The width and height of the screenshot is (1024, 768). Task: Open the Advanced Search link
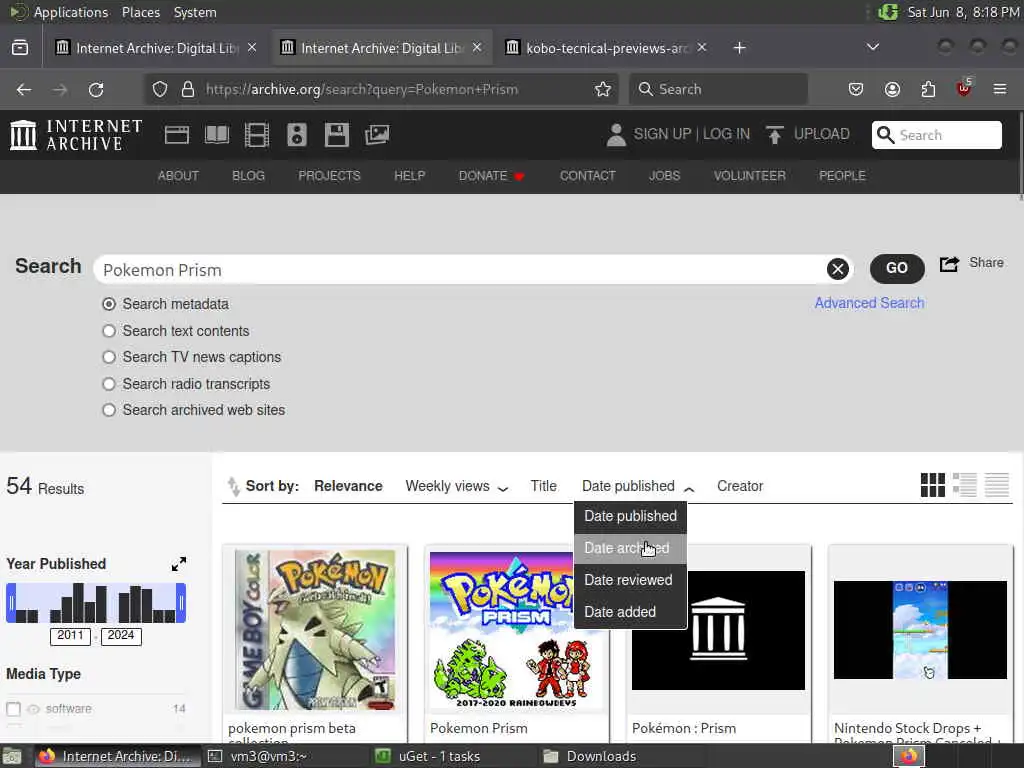(x=869, y=303)
